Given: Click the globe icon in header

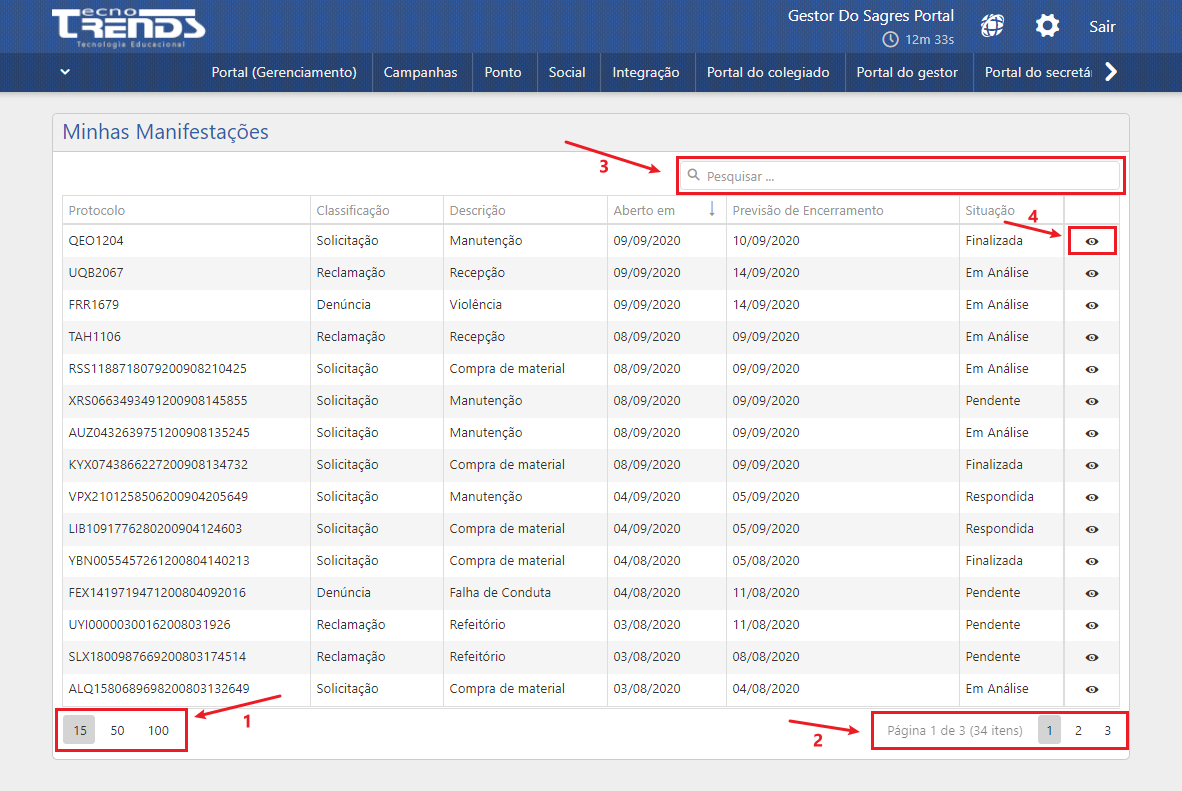Looking at the screenshot, I should coord(991,26).
